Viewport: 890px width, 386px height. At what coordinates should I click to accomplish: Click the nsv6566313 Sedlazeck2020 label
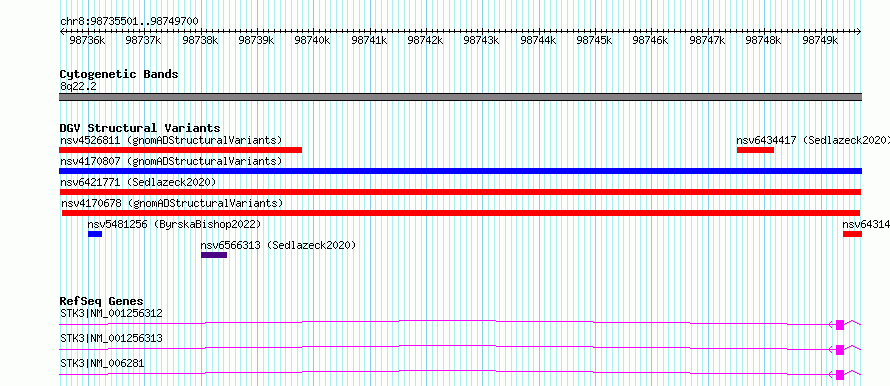click(x=278, y=245)
